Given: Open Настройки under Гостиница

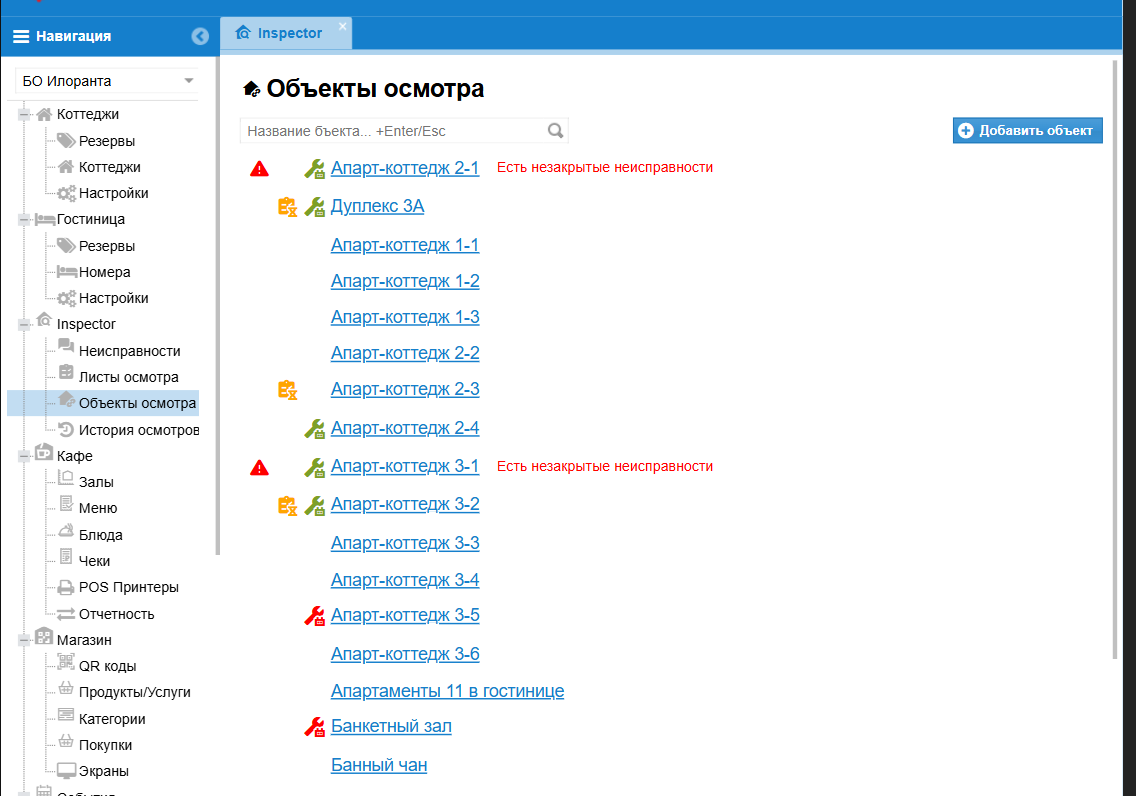Looking at the screenshot, I should pos(114,298).
